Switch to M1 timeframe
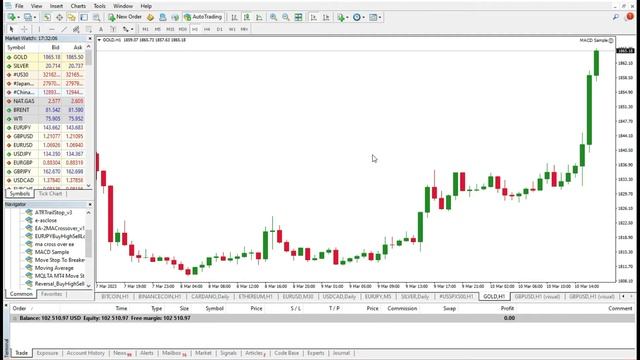Viewport: 640px width, 360px height. click(x=145, y=29)
